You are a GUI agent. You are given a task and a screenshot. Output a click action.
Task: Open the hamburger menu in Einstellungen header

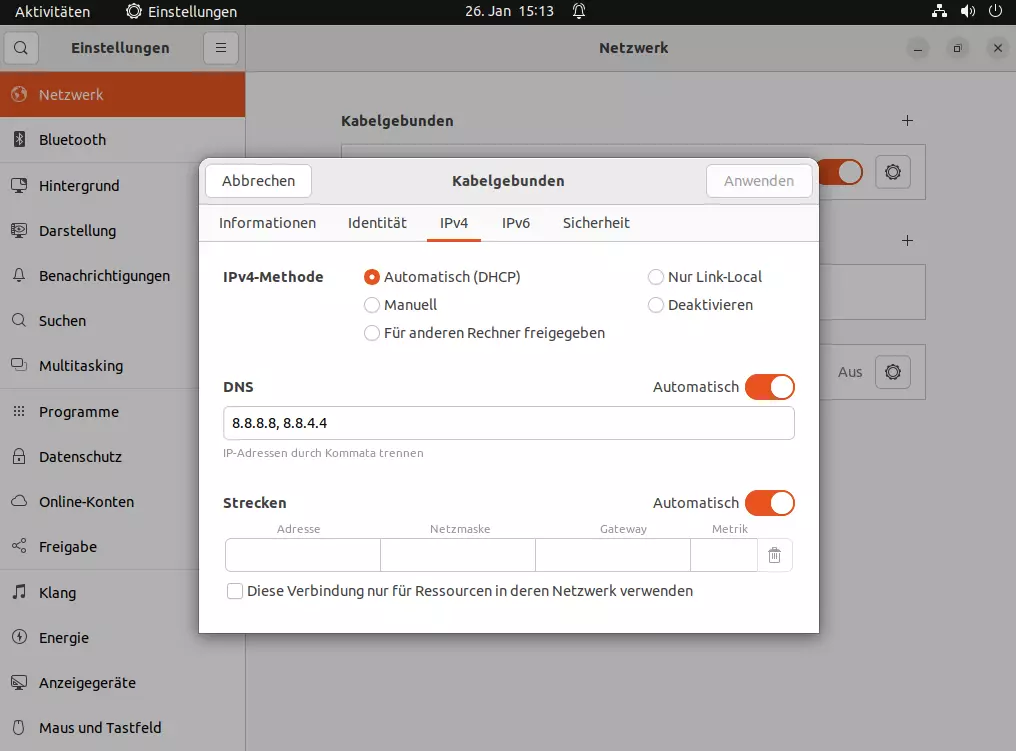[221, 48]
